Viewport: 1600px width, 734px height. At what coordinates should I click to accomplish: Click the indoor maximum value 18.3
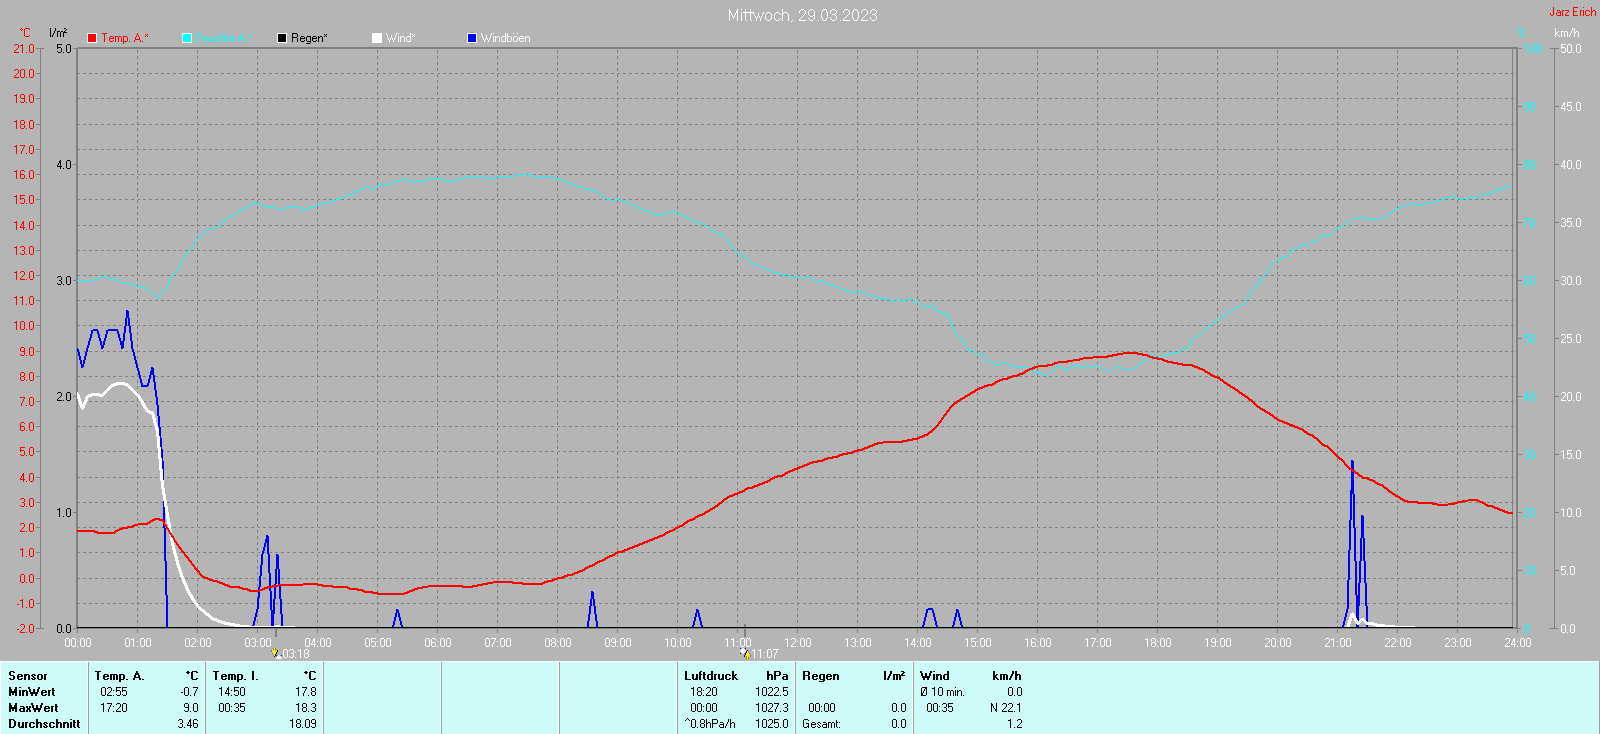(306, 708)
